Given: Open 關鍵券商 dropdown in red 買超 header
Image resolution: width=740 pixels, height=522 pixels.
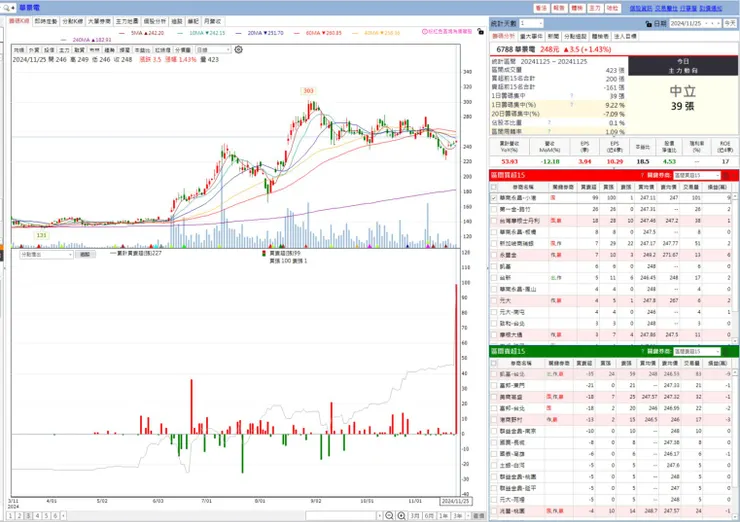Looking at the screenshot, I should (x=697, y=176).
